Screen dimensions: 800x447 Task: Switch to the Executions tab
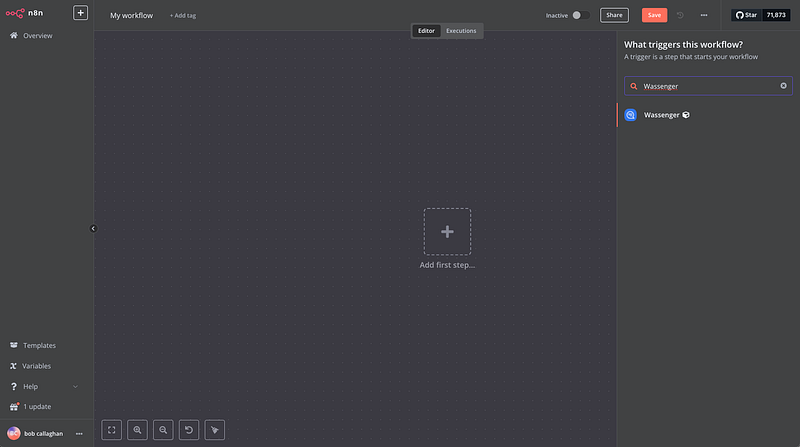click(x=461, y=31)
